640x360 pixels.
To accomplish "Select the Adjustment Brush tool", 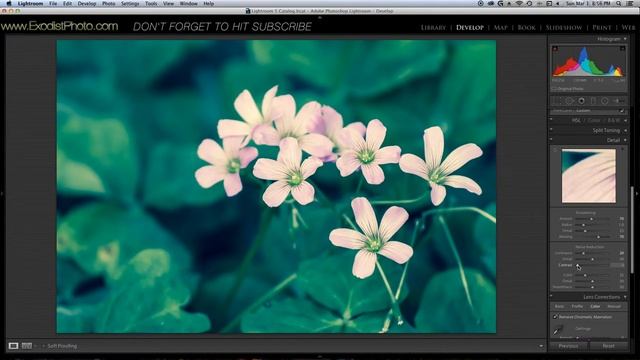I will [618, 101].
